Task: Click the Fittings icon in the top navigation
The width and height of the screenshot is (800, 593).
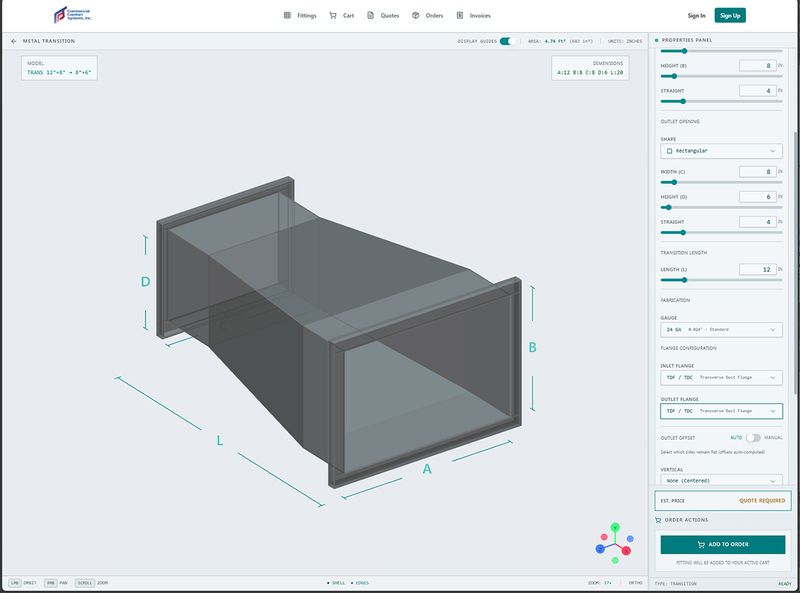Action: [289, 15]
